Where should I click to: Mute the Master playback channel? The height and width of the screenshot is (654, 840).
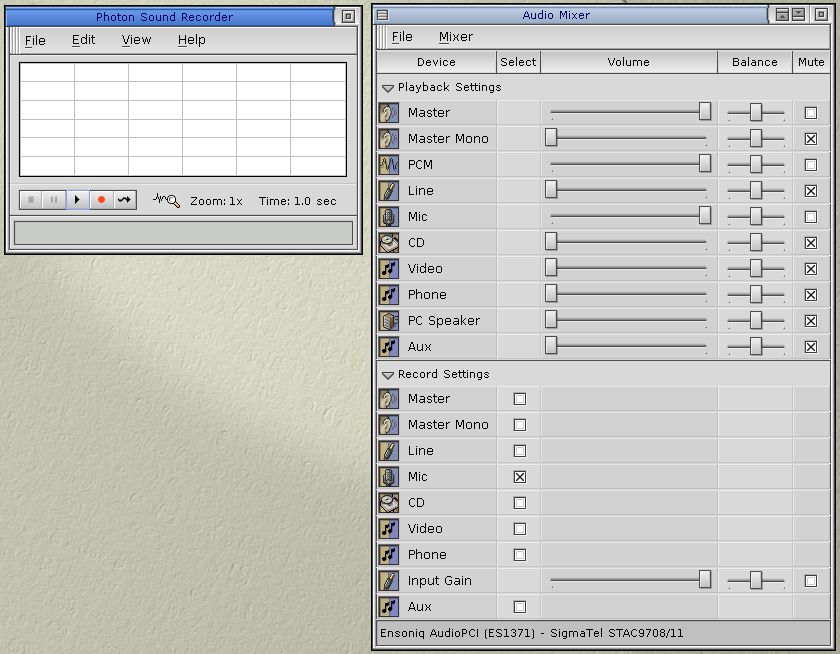pyautogui.click(x=810, y=113)
